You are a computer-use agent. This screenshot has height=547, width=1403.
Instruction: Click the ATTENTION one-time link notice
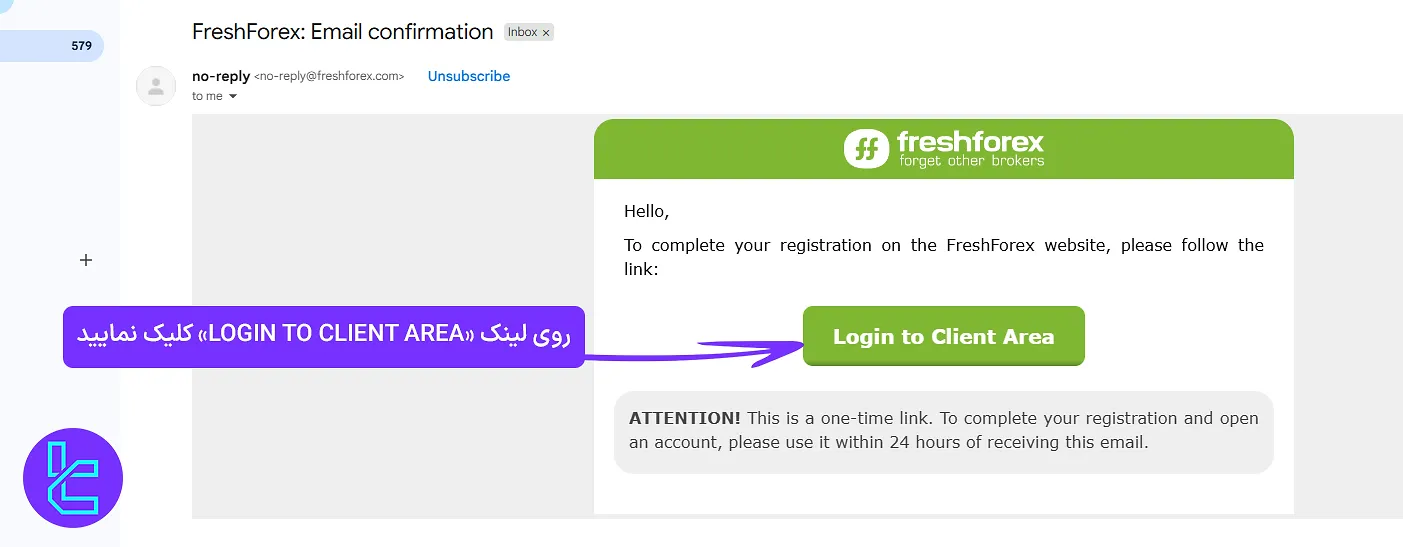tap(943, 431)
